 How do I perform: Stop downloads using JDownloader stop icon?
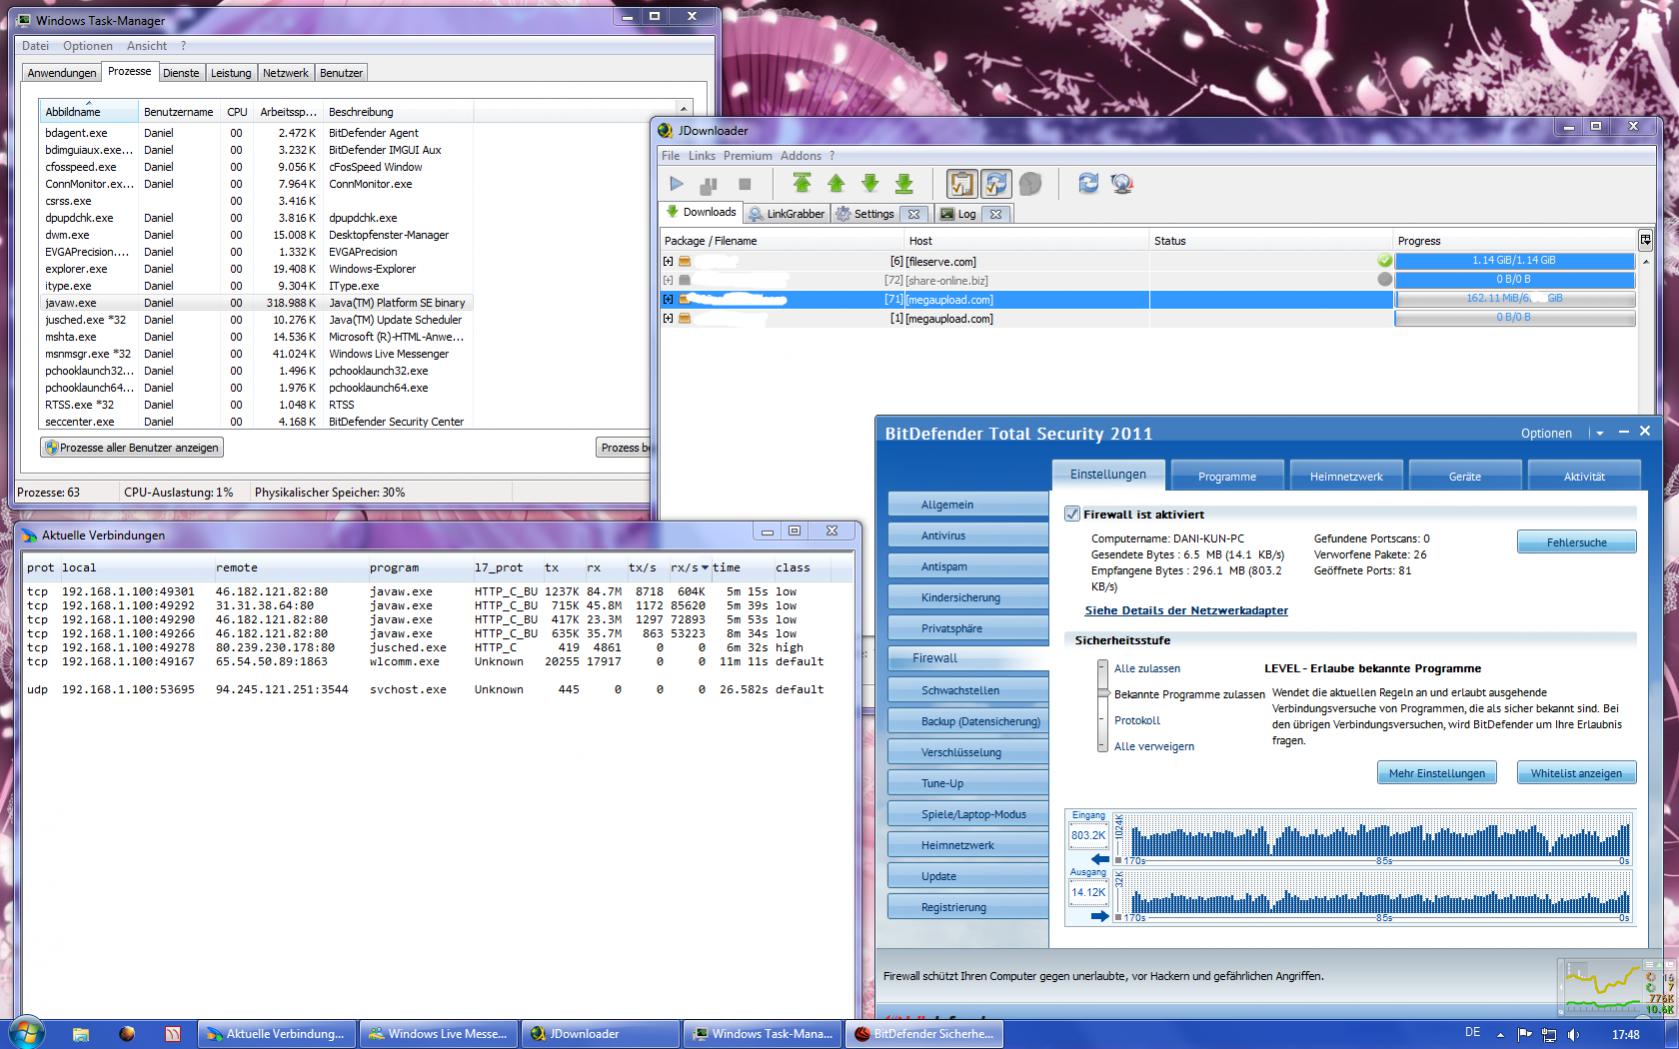click(744, 184)
